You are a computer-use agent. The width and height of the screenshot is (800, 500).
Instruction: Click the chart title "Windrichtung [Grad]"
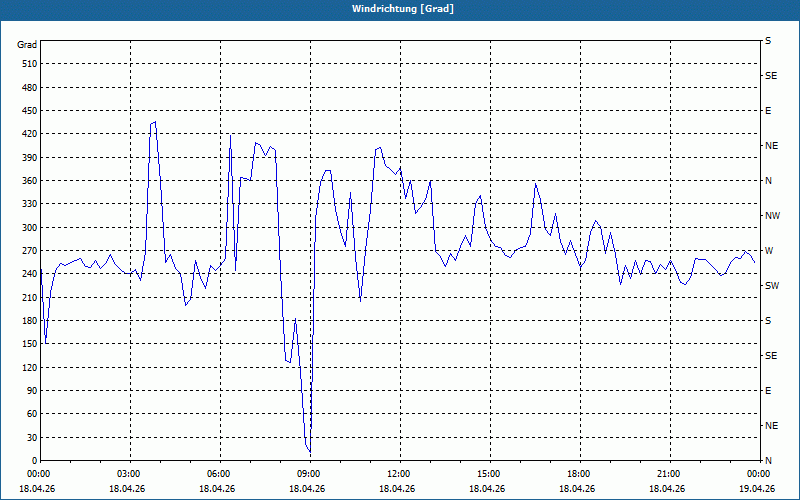pos(403,9)
